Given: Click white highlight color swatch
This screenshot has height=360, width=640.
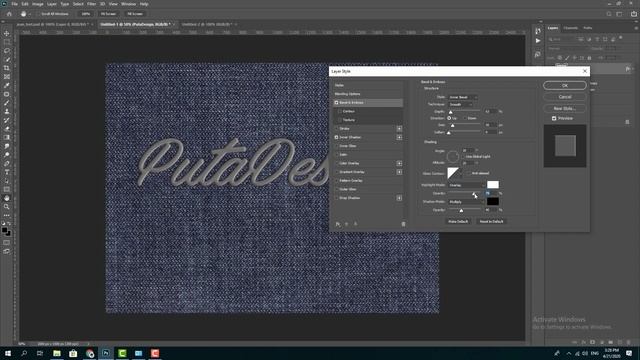Looking at the screenshot, I should tap(493, 184).
